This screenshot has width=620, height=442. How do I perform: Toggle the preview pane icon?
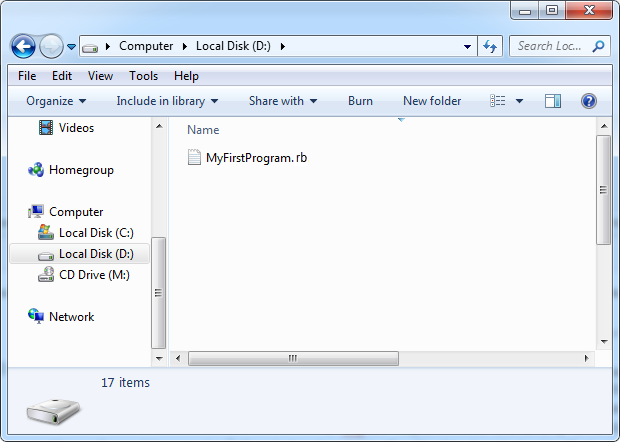point(553,101)
